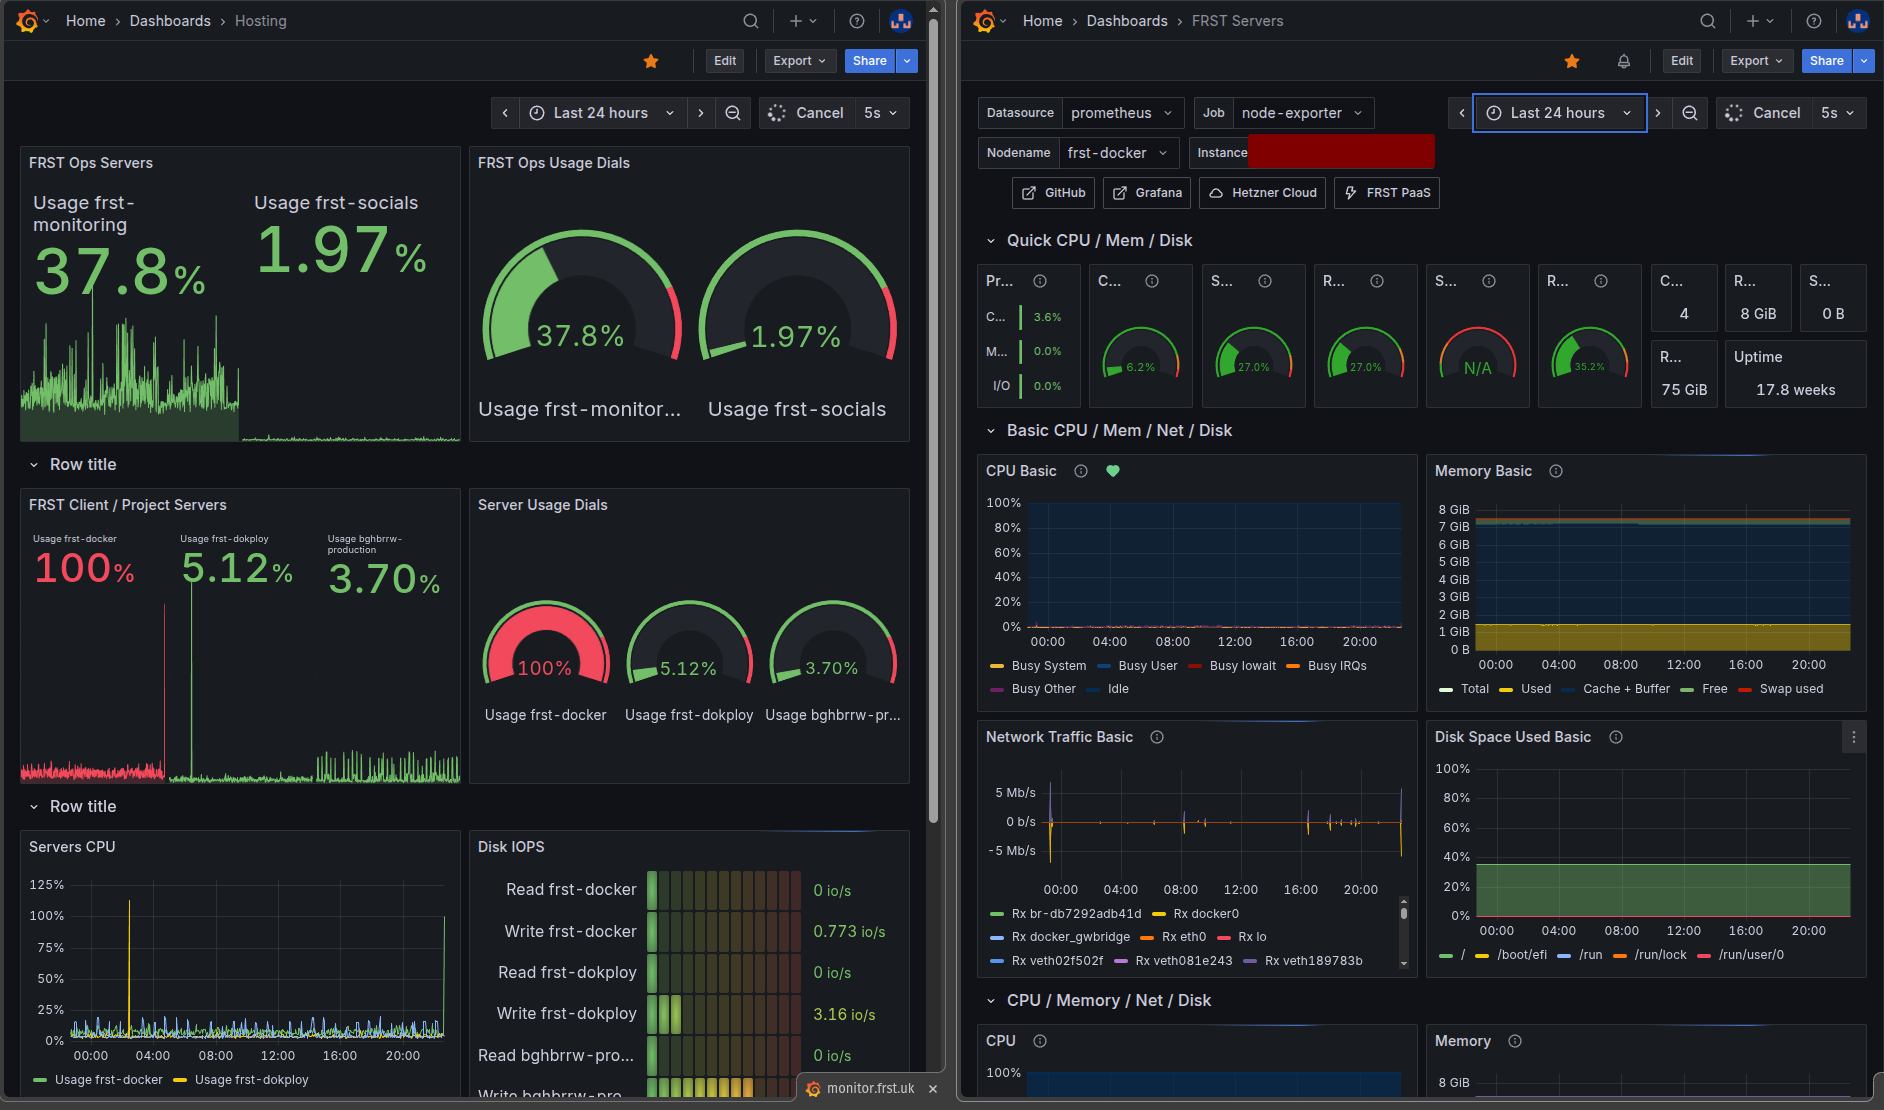Open Last 24 hours picker in FRST Servers

(x=1559, y=113)
